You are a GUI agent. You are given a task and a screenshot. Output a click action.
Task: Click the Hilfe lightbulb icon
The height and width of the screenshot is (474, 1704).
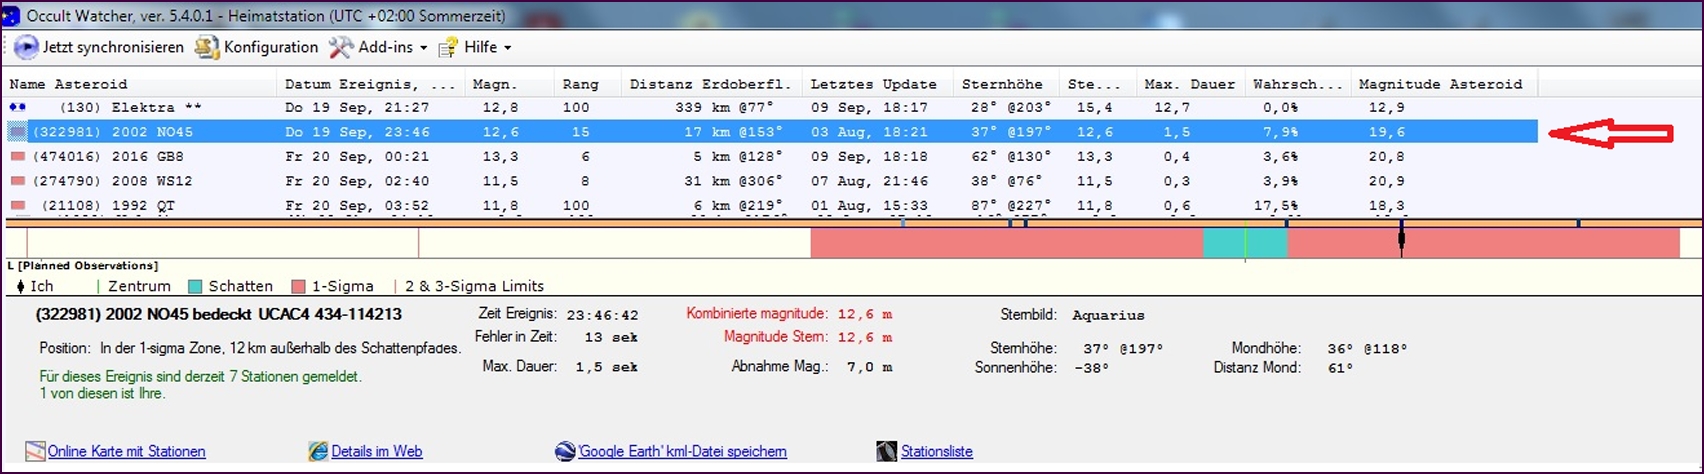[x=448, y=47]
